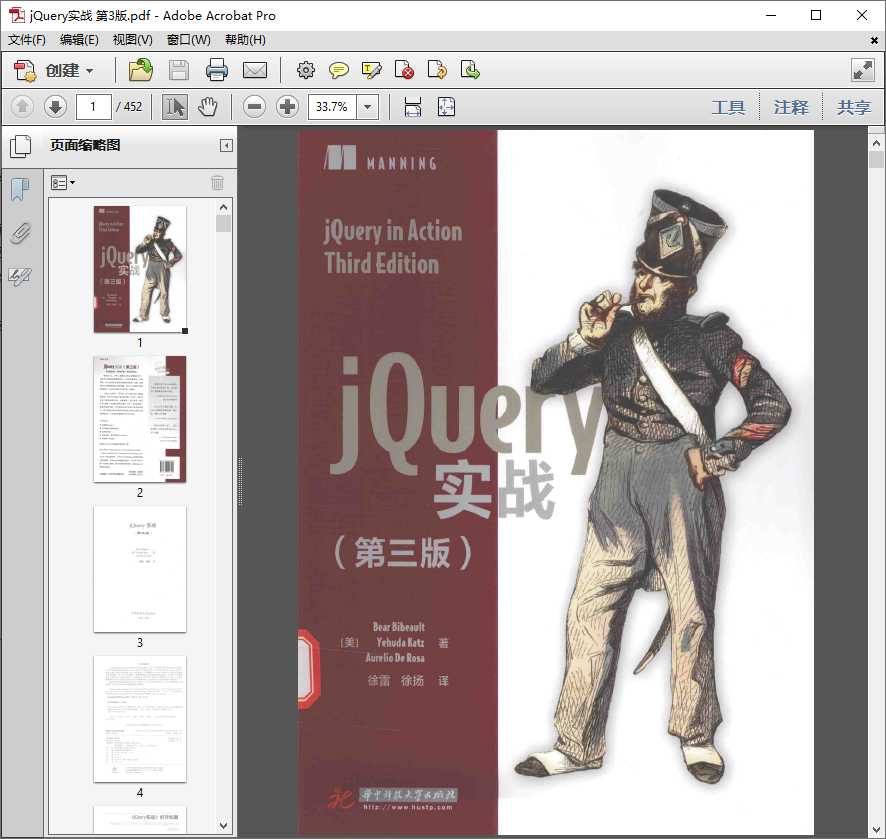
Task: Zoom in using the plus icon
Action: (x=287, y=106)
